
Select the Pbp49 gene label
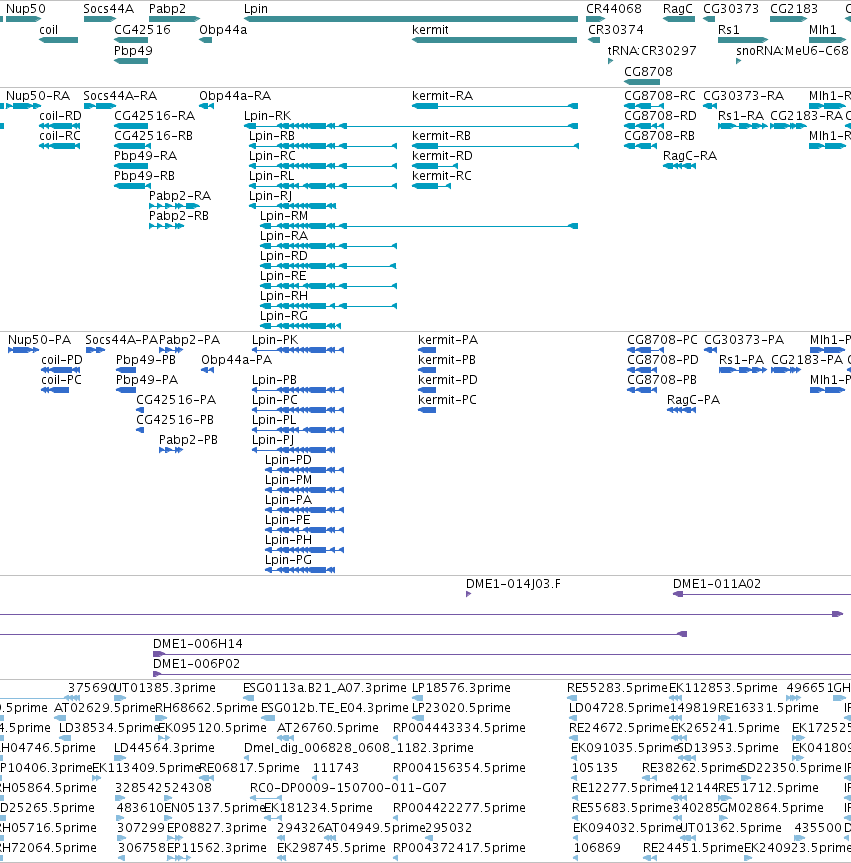(x=133, y=51)
